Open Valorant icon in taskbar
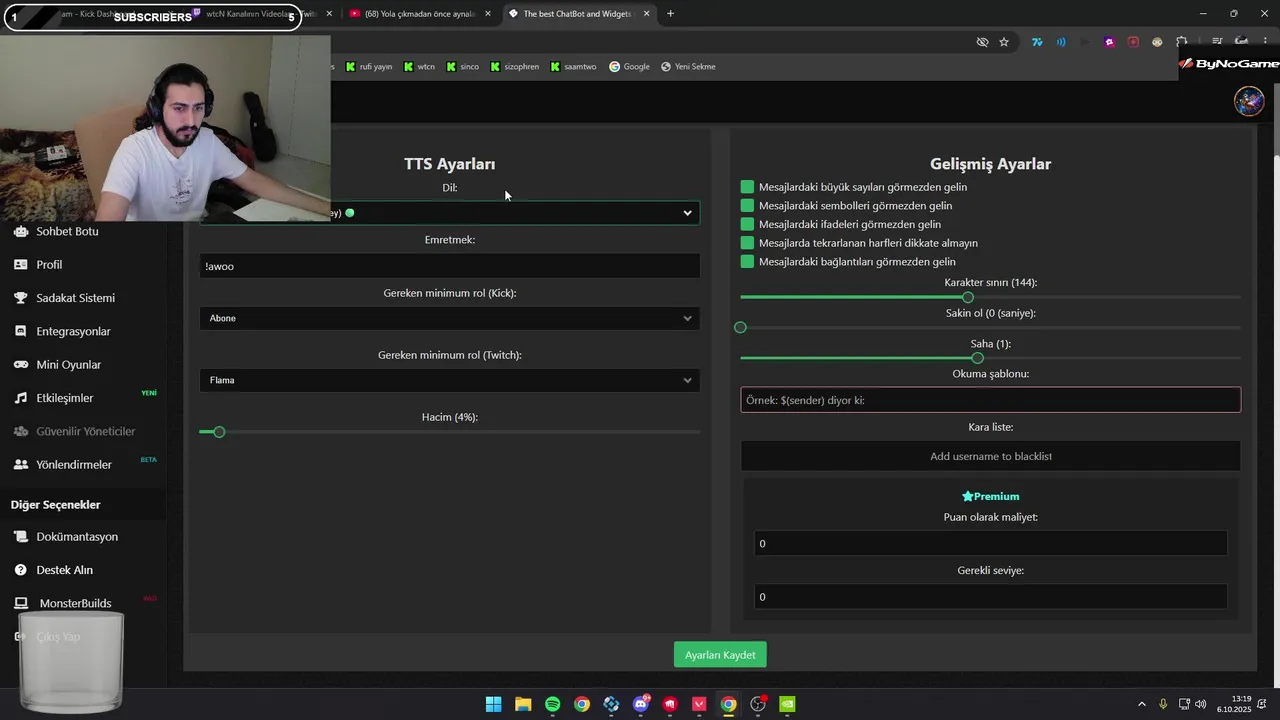The width and height of the screenshot is (1280, 720). [699, 704]
